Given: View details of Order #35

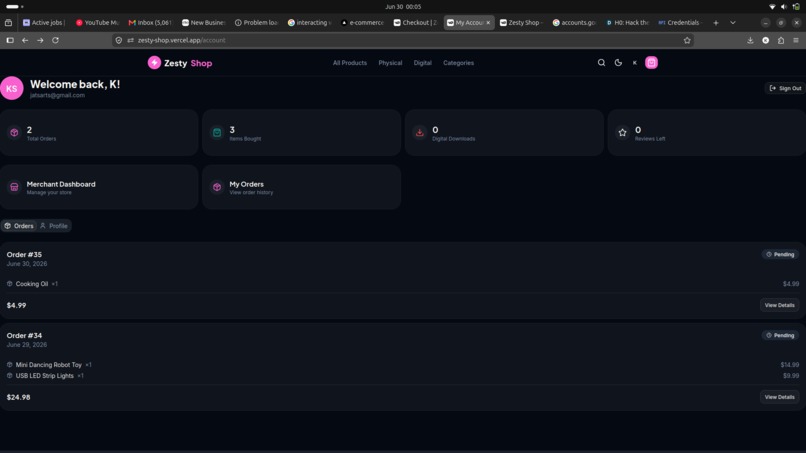Looking at the screenshot, I should [x=779, y=305].
